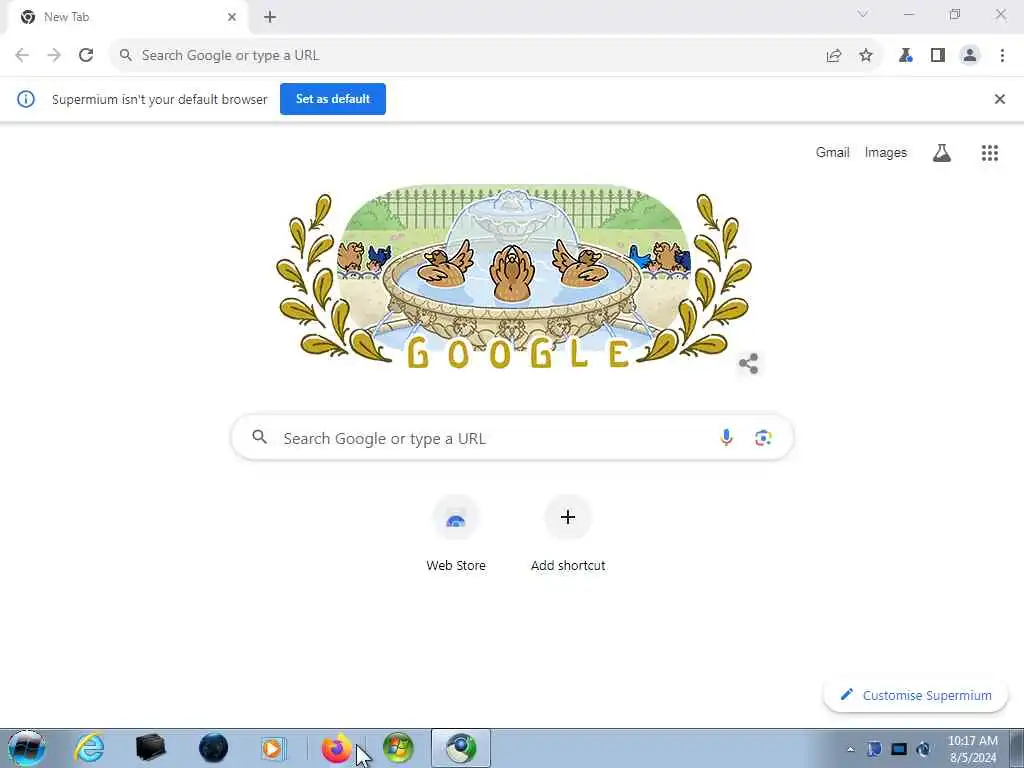Click Set as default button
The width and height of the screenshot is (1024, 768).
(x=333, y=99)
